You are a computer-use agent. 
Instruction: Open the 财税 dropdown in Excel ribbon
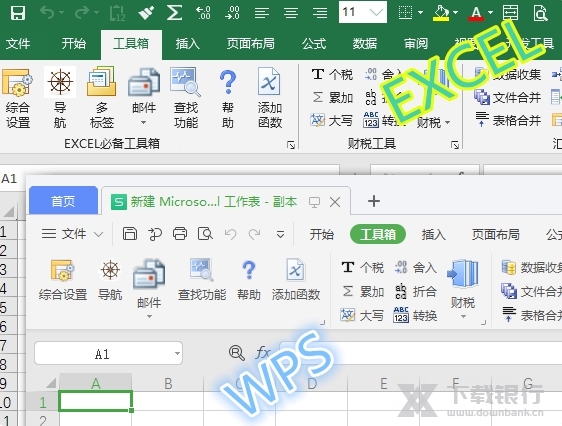click(x=433, y=123)
